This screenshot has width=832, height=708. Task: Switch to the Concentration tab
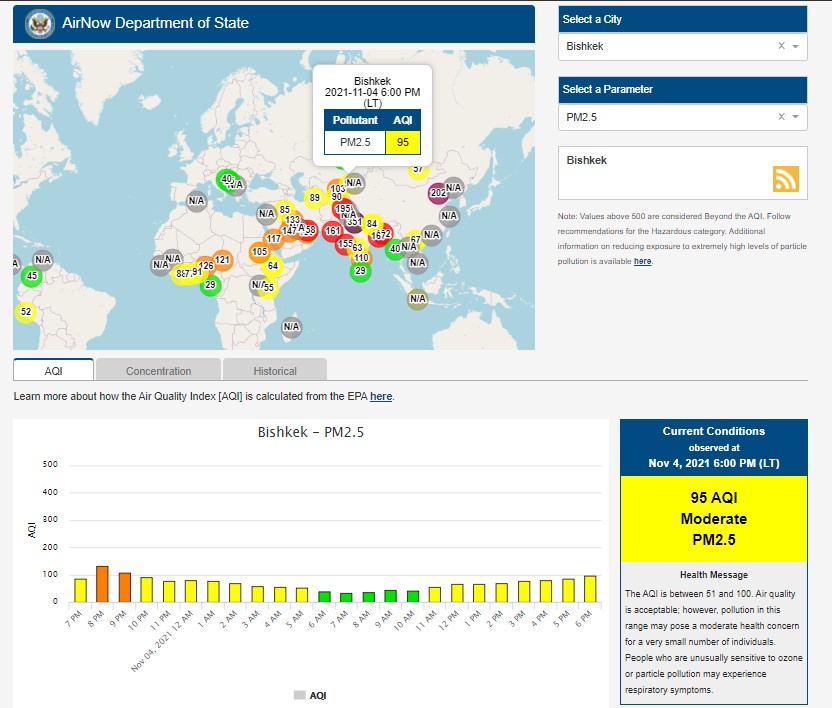(x=158, y=370)
